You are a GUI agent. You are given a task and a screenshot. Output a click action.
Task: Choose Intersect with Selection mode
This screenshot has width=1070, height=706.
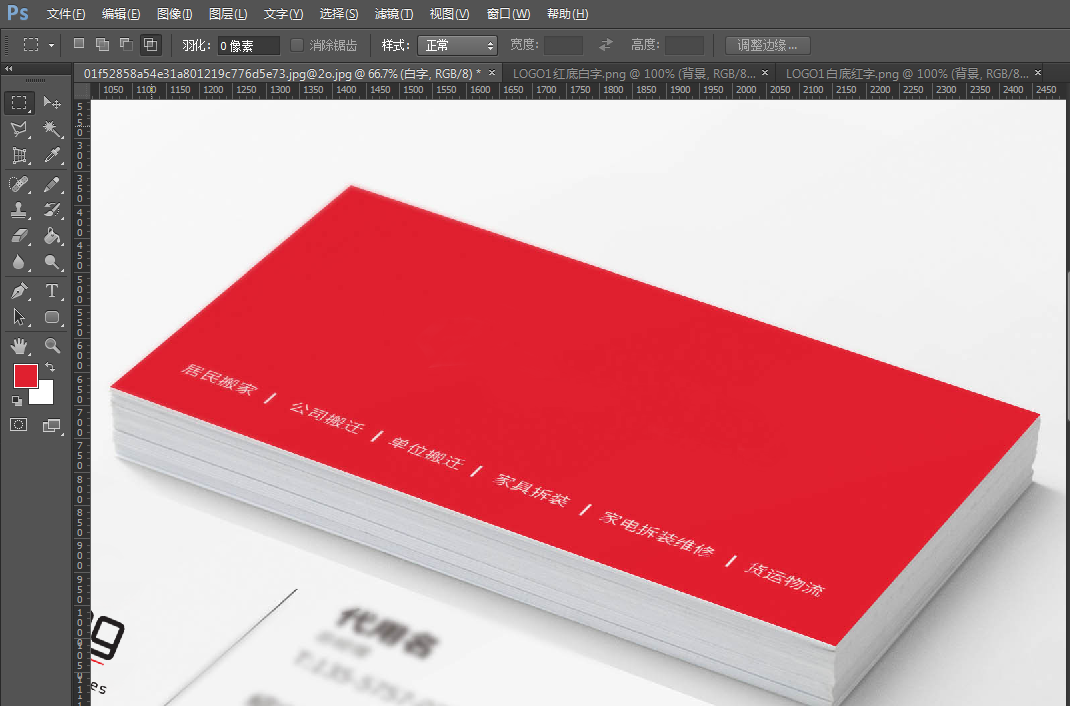coord(150,45)
